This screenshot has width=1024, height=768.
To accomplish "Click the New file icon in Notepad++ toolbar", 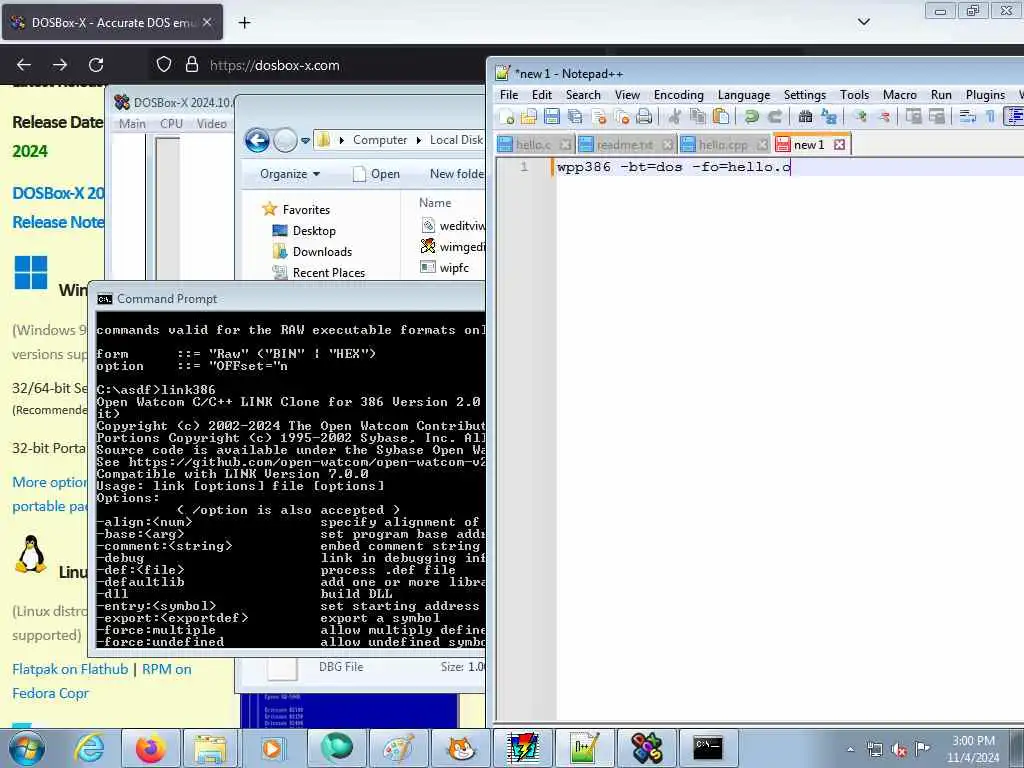I will (x=507, y=117).
